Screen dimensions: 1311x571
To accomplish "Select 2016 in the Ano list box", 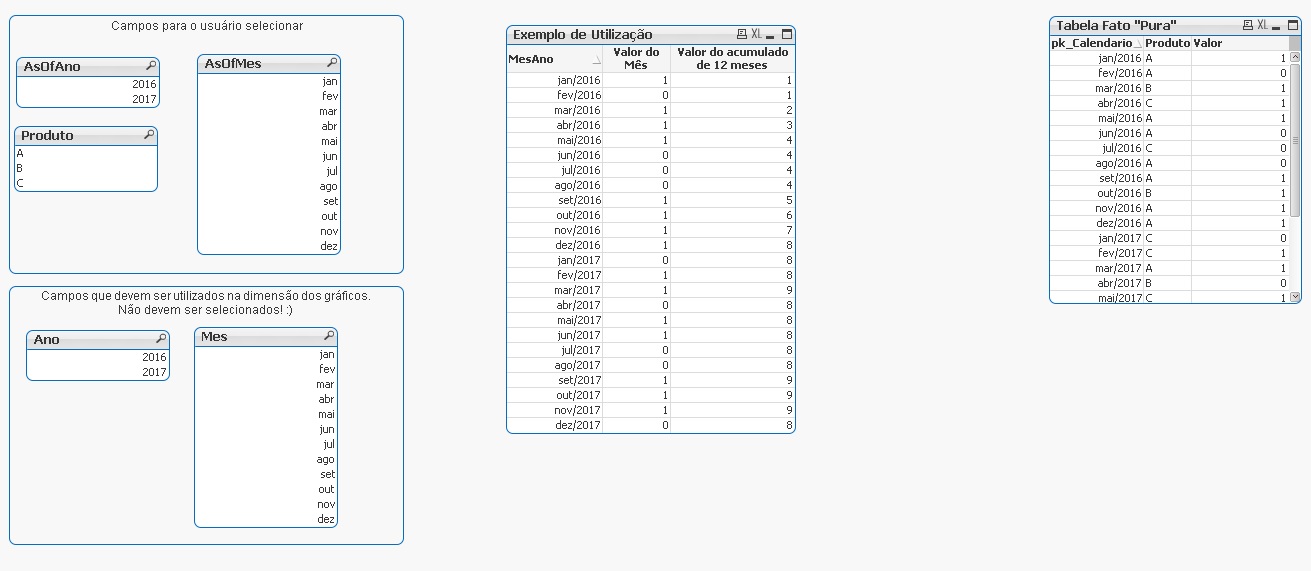I will (x=98, y=357).
